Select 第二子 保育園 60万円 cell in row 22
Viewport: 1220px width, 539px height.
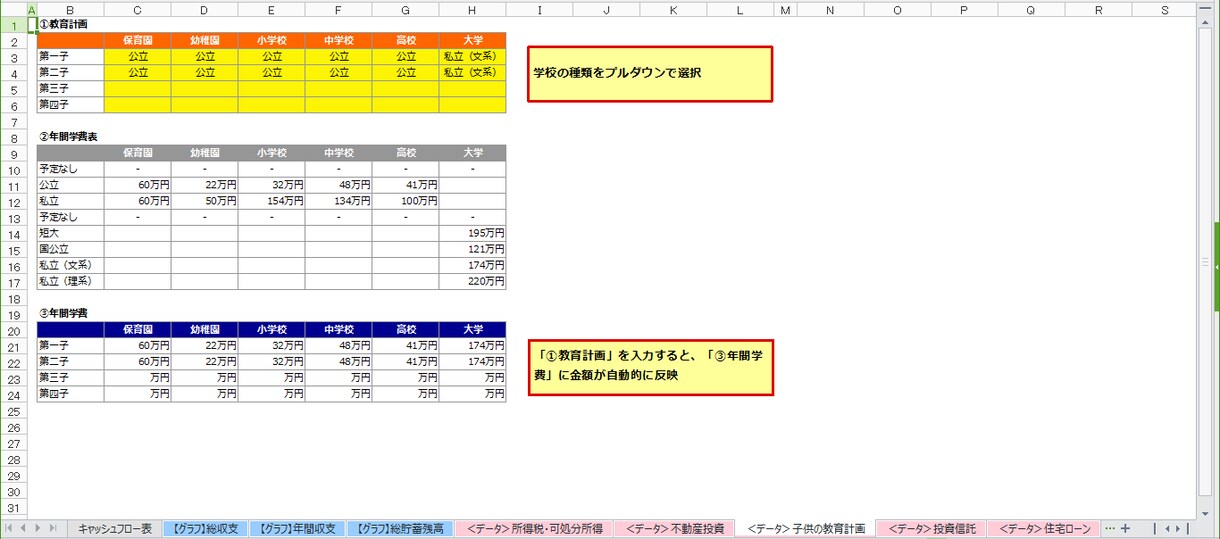click(x=137, y=361)
